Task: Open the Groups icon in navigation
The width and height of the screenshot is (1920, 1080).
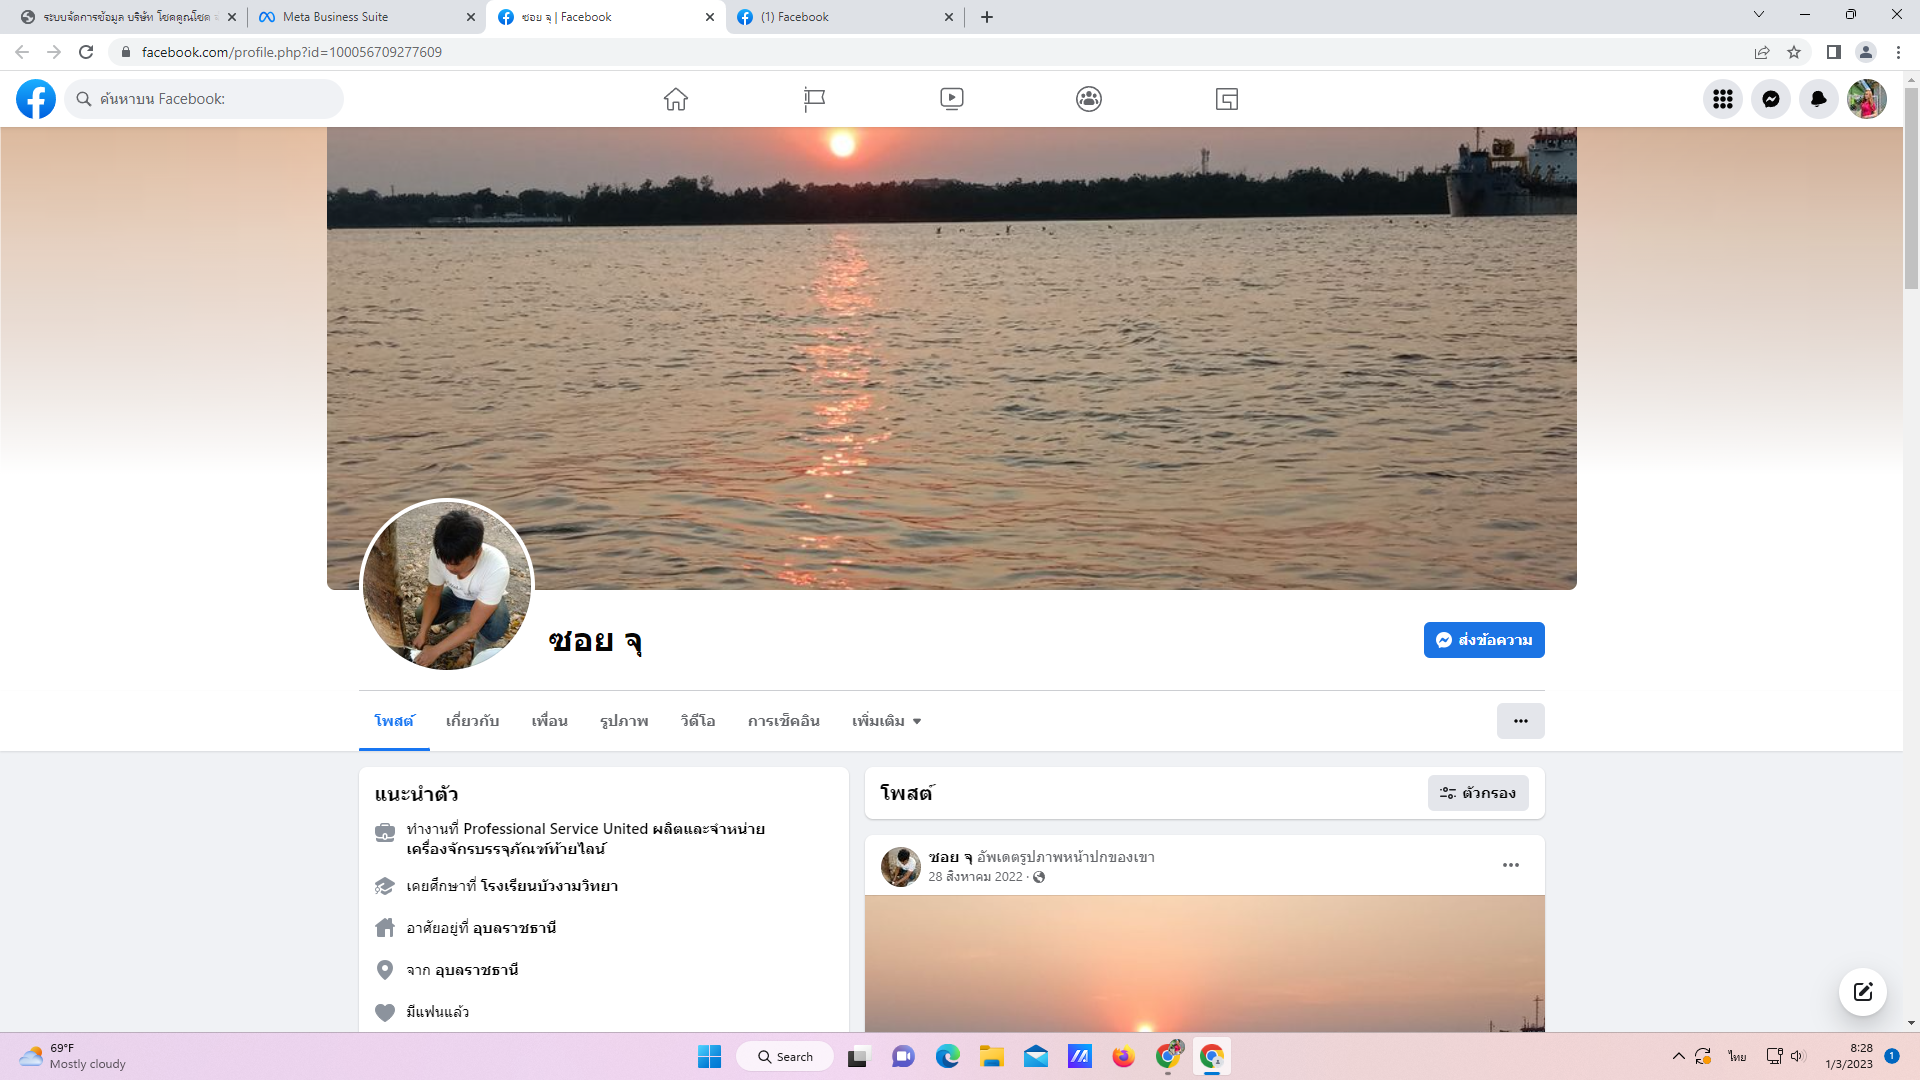Action: tap(1089, 99)
